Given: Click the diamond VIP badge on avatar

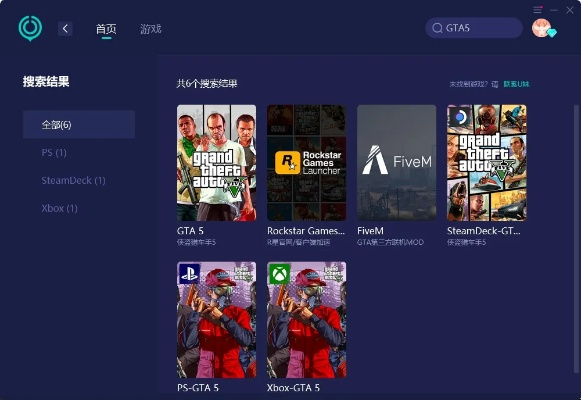Looking at the screenshot, I should (x=552, y=33).
